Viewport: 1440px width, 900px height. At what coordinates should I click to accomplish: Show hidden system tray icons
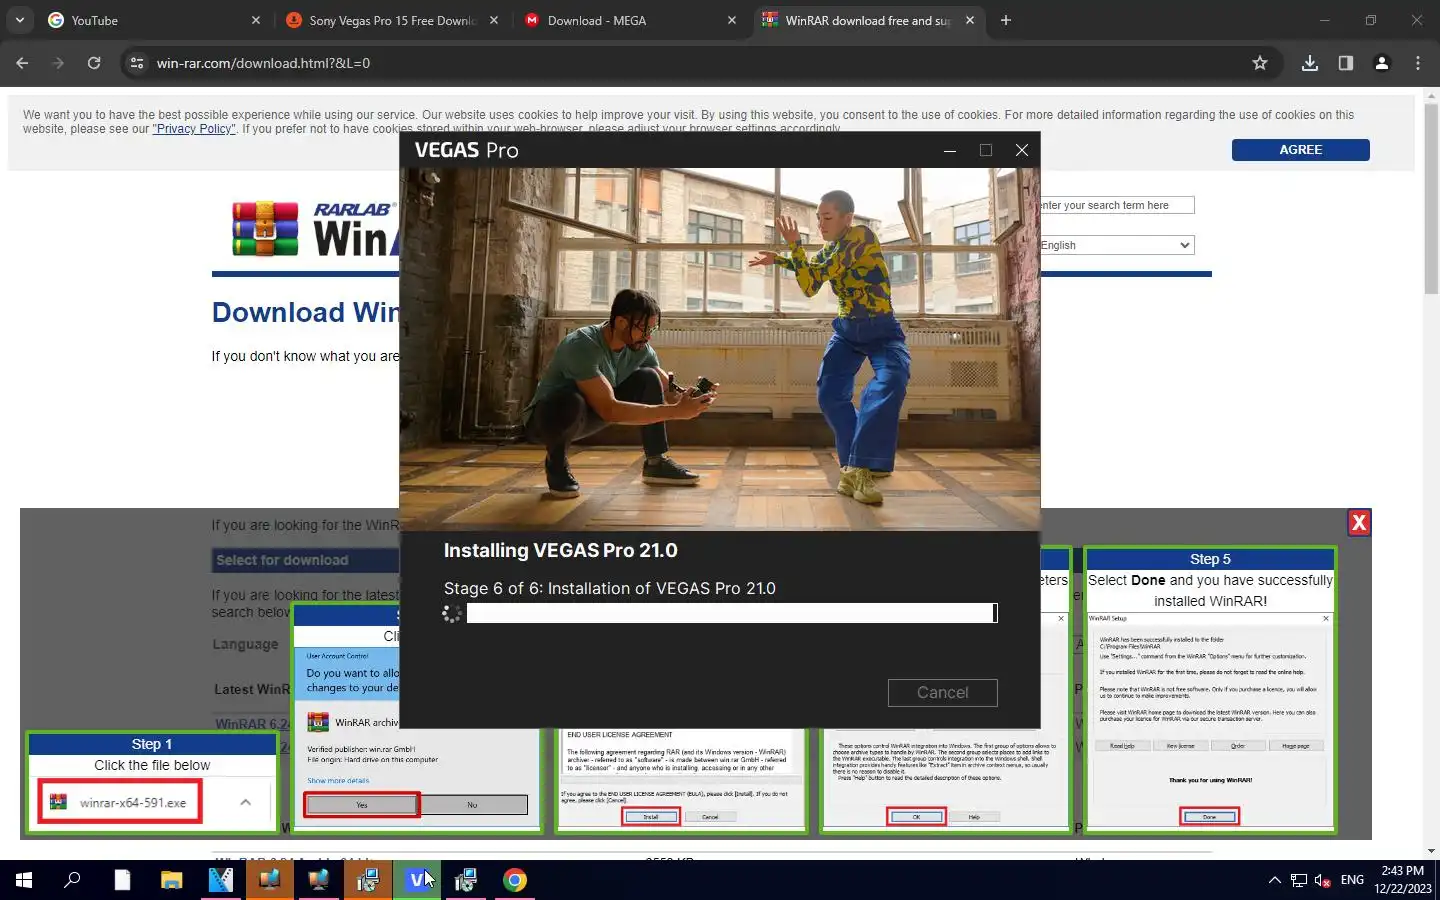pyautogui.click(x=1274, y=880)
